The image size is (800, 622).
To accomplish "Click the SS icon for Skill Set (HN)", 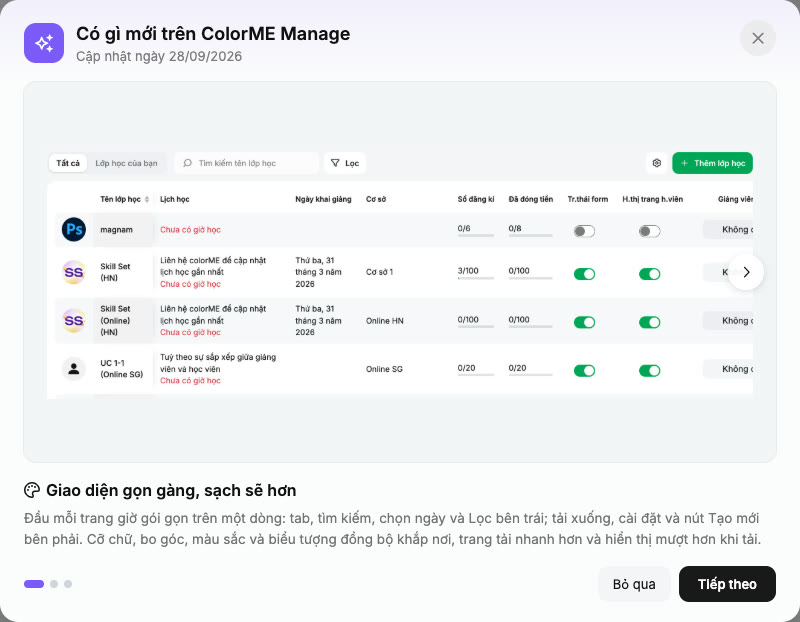I will pos(74,272).
